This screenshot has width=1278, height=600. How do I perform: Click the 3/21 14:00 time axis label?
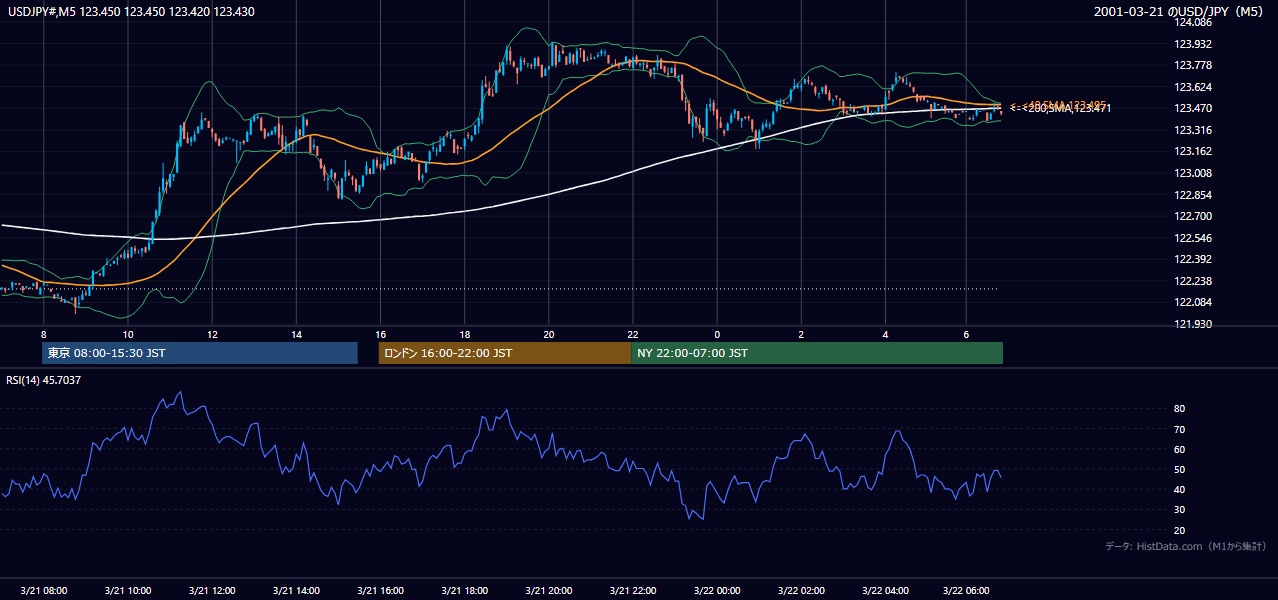296,591
